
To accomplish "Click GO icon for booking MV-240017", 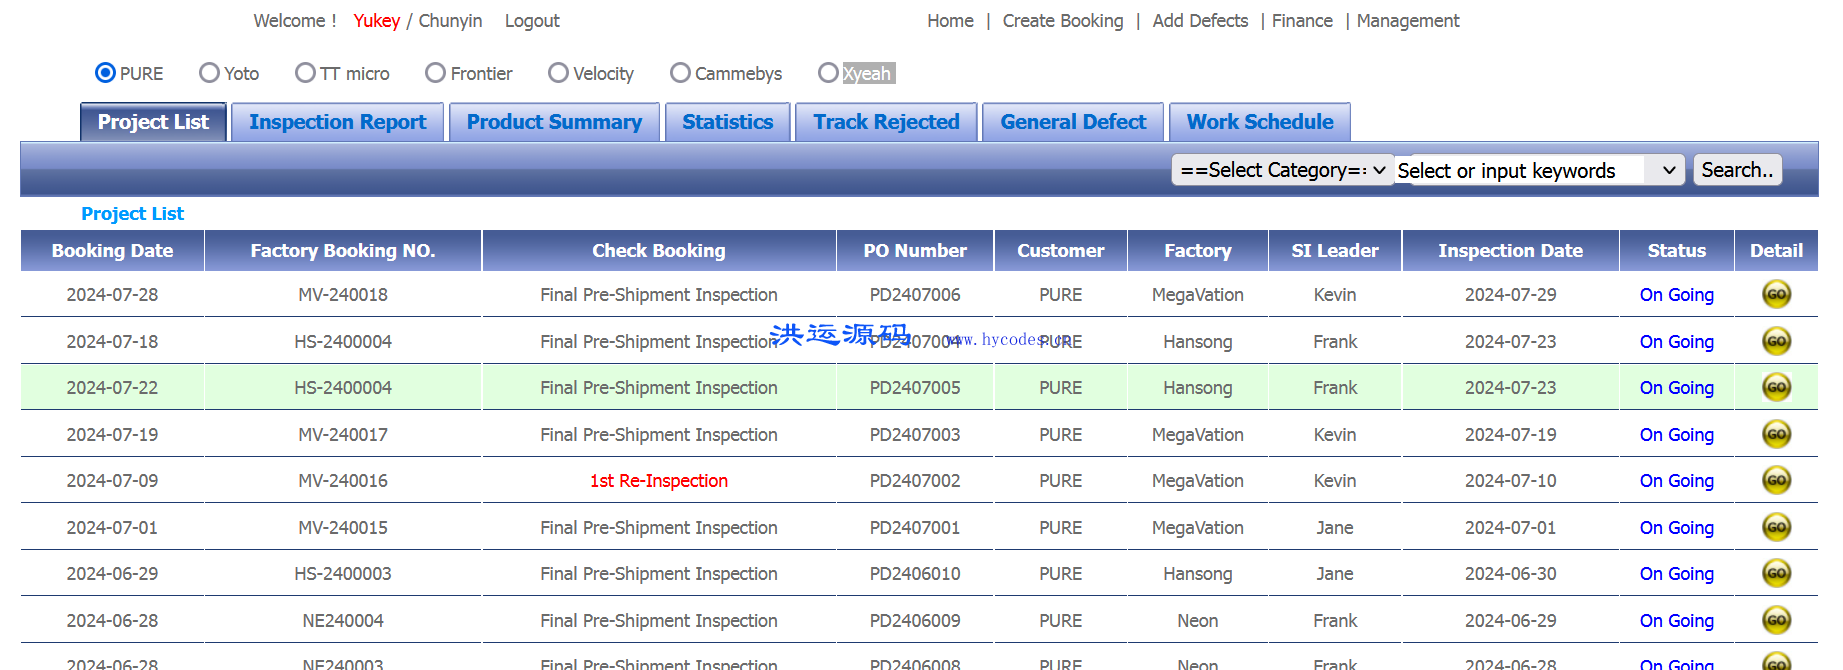I will click(1775, 434).
